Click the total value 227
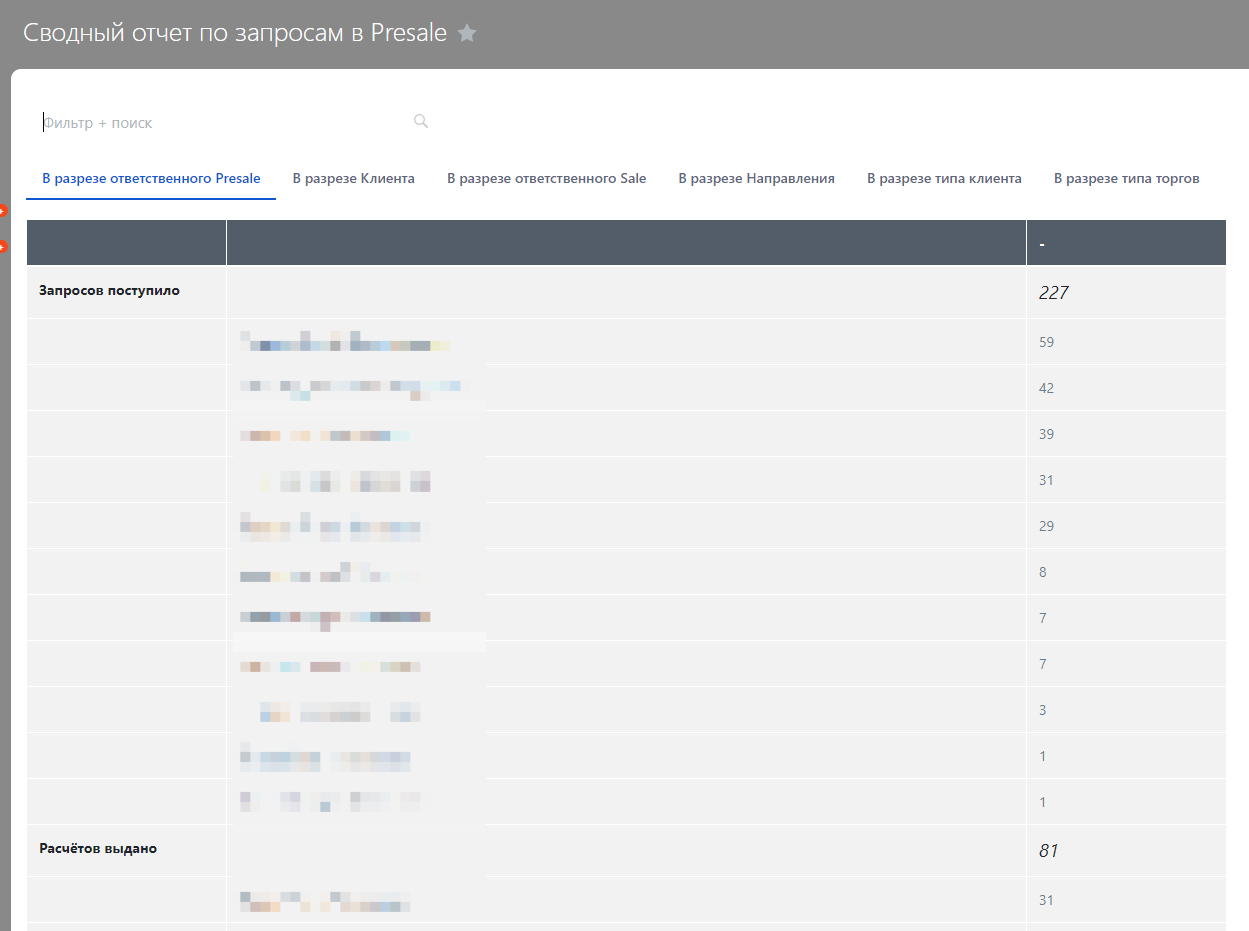Screen dimensions: 1249x931 pyautogui.click(x=1054, y=293)
